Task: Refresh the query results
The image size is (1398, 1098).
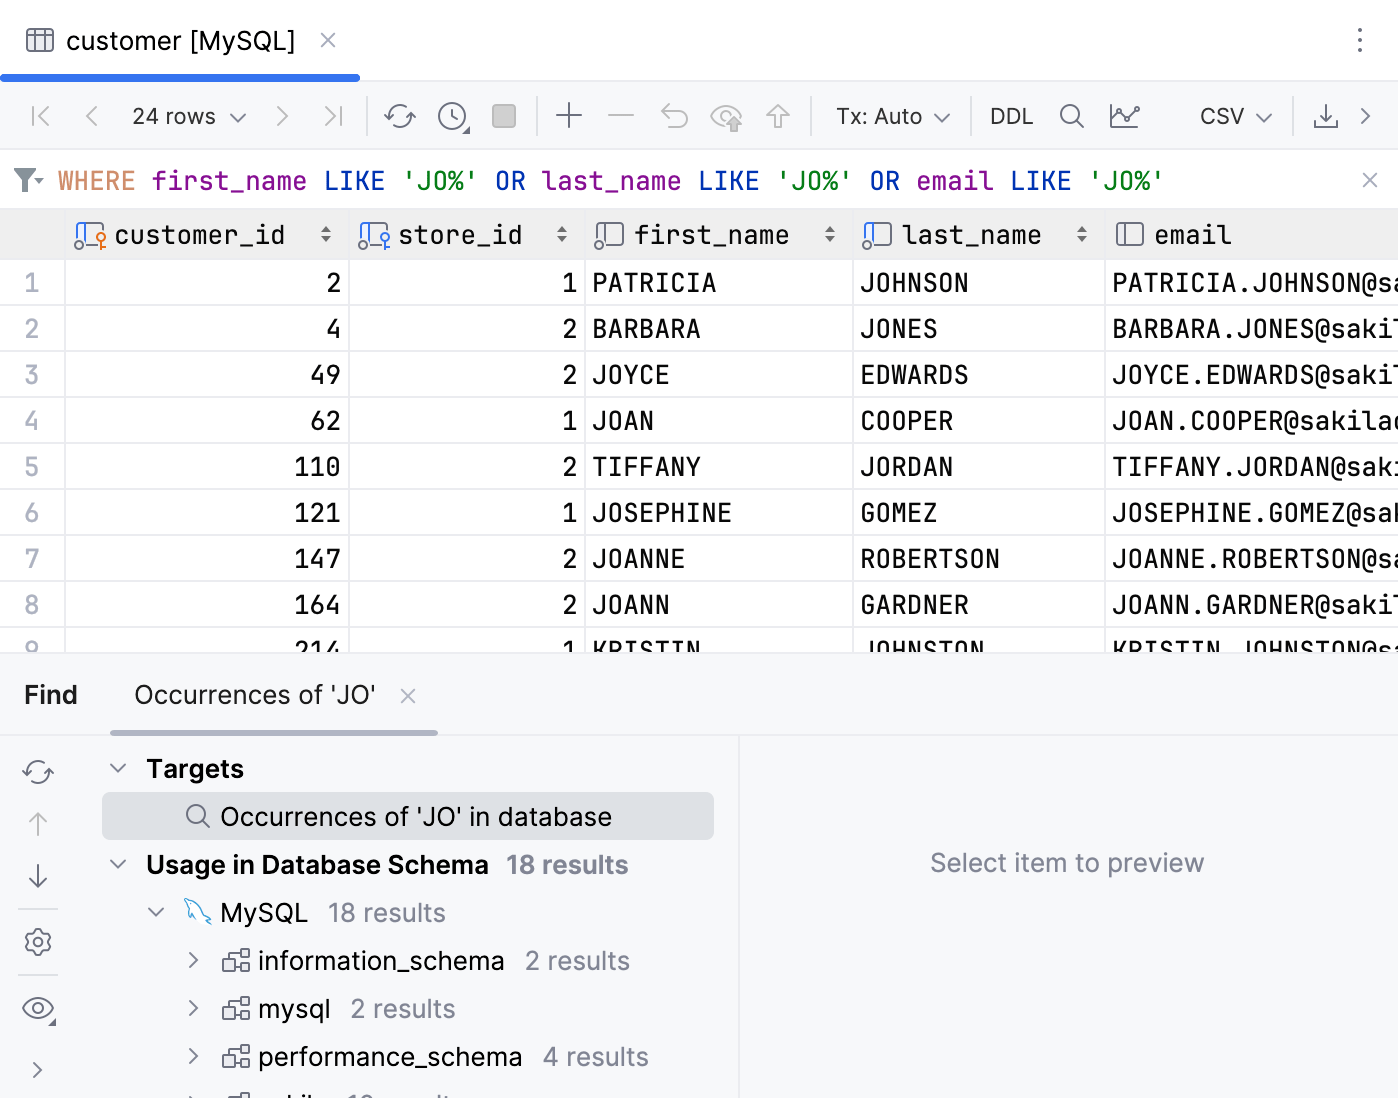Action: point(400,116)
